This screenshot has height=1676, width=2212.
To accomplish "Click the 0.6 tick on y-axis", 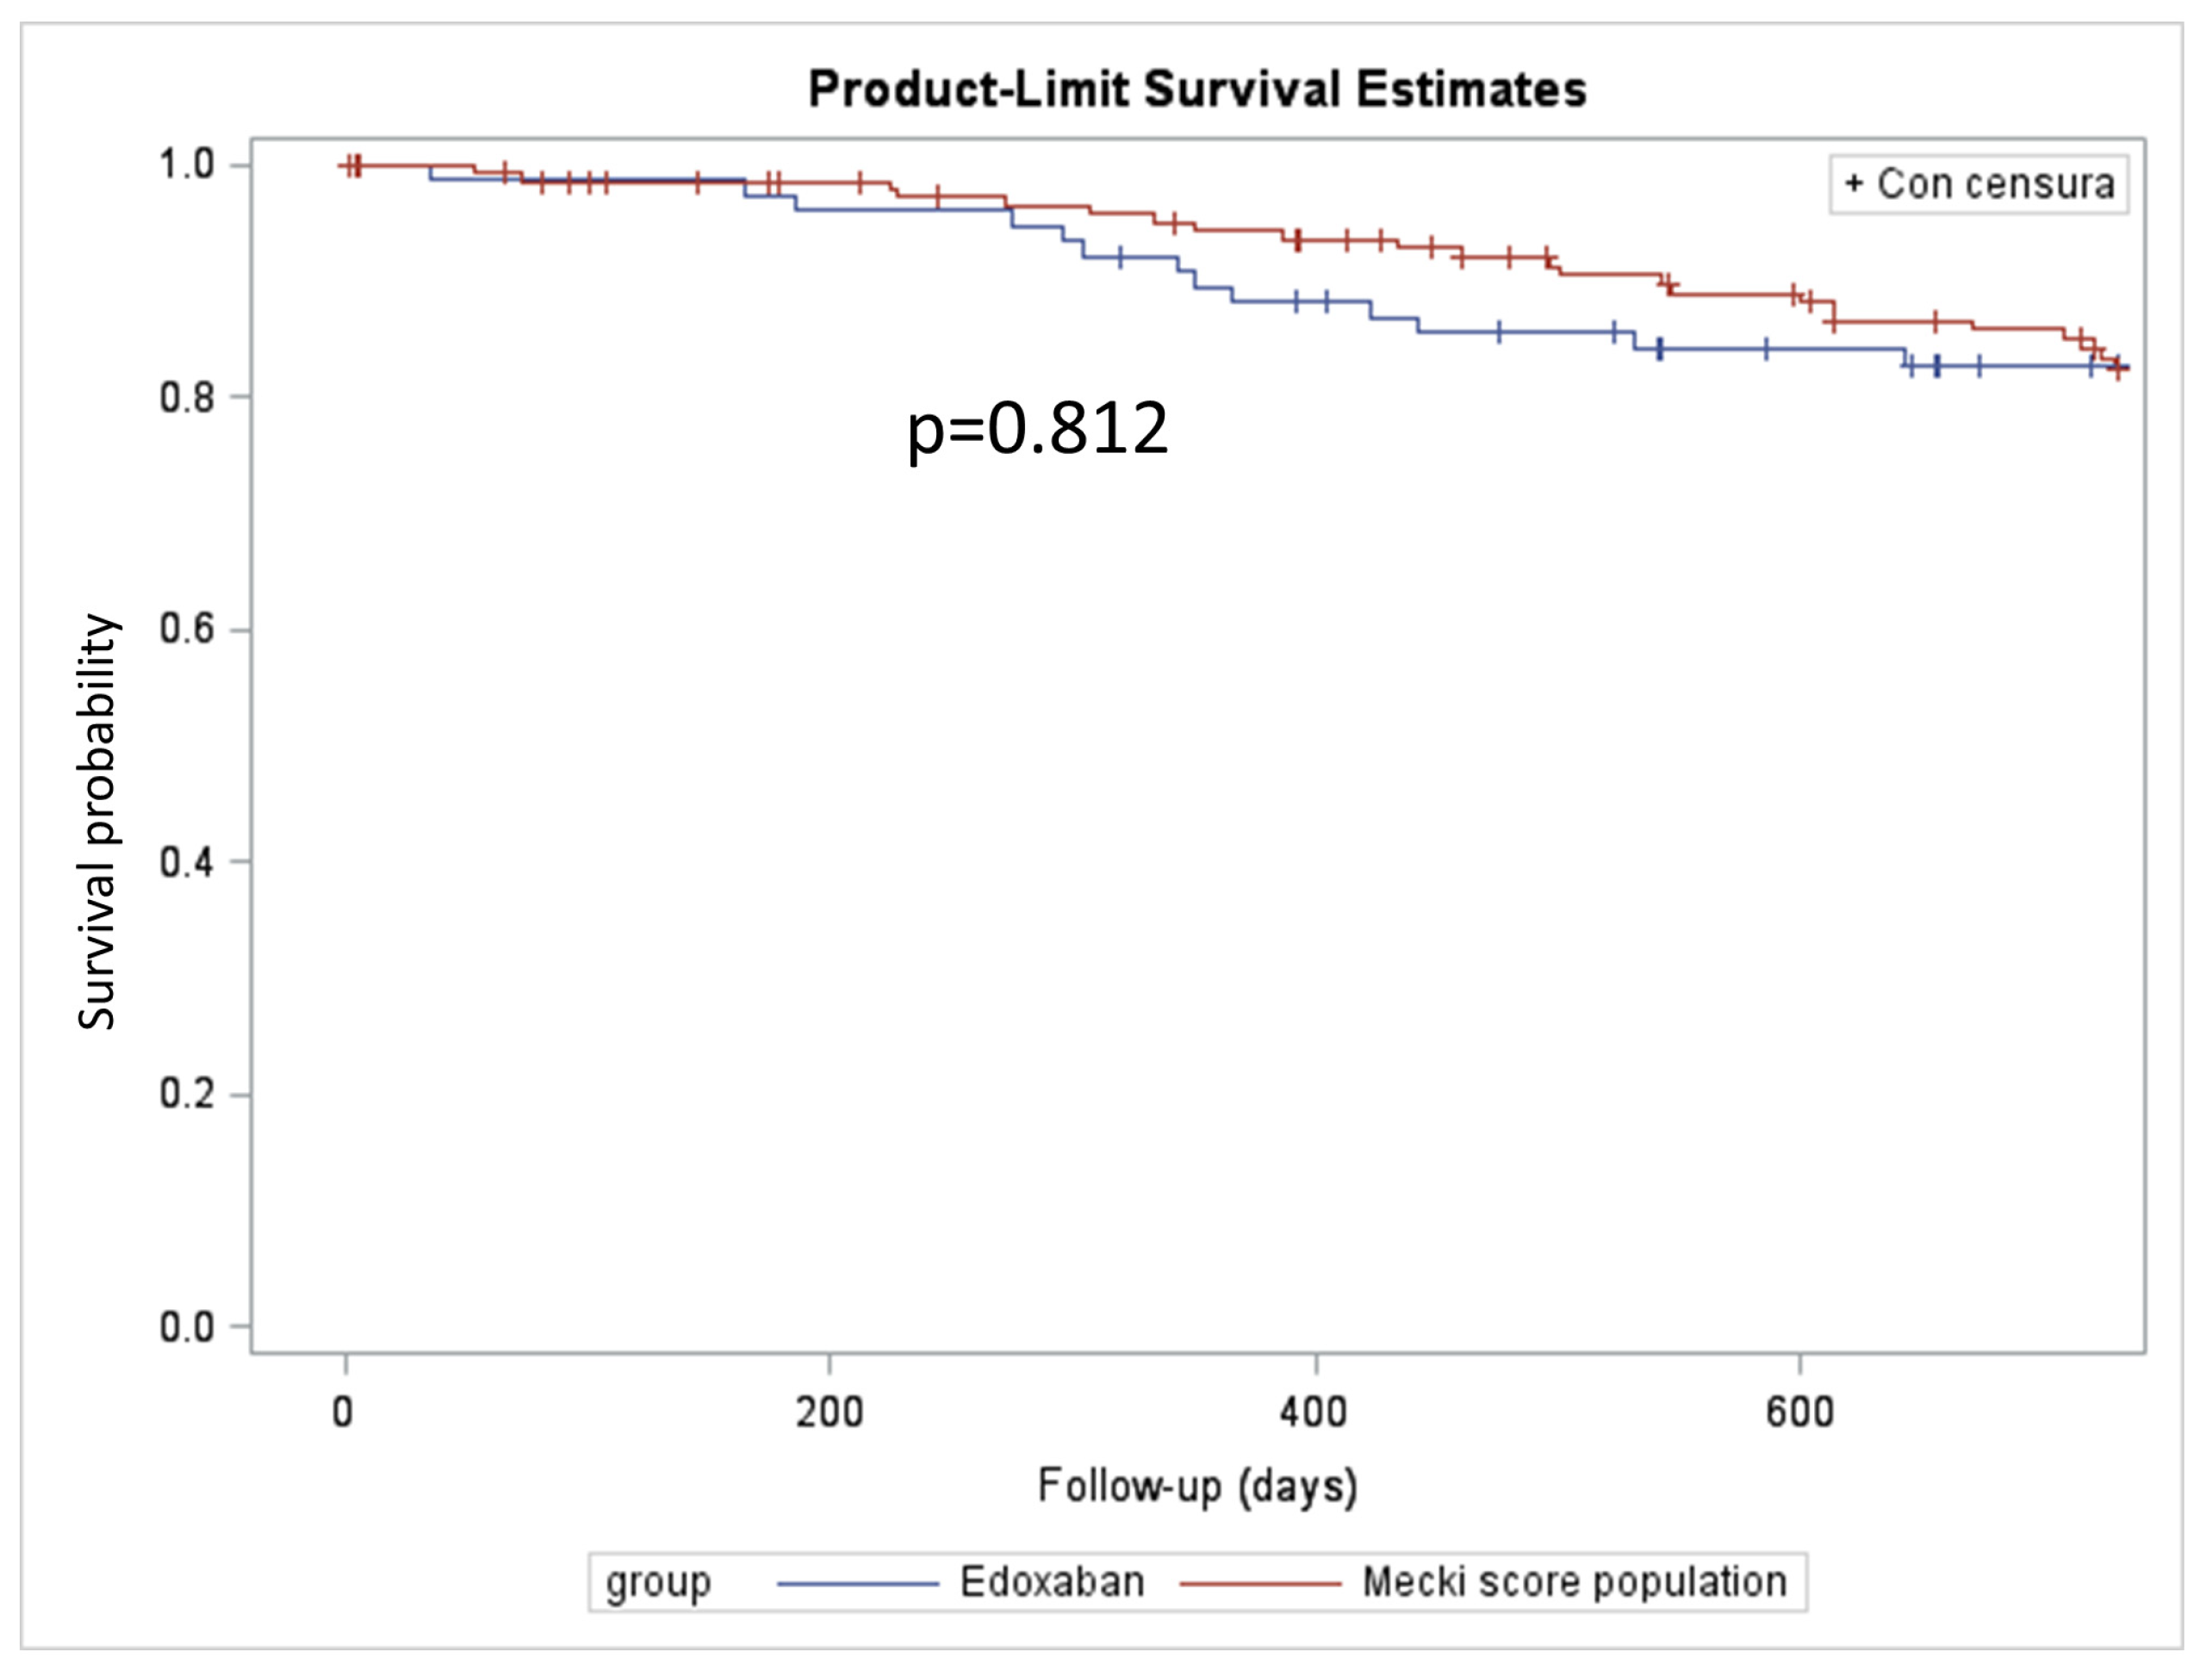I will (187, 630).
